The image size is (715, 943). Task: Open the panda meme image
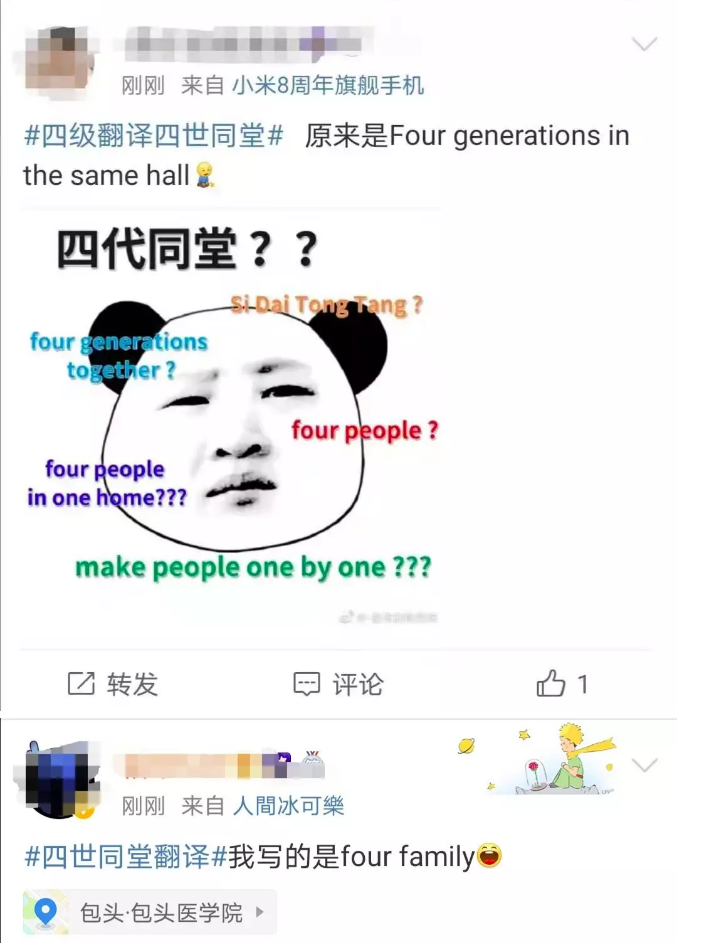pos(232,426)
